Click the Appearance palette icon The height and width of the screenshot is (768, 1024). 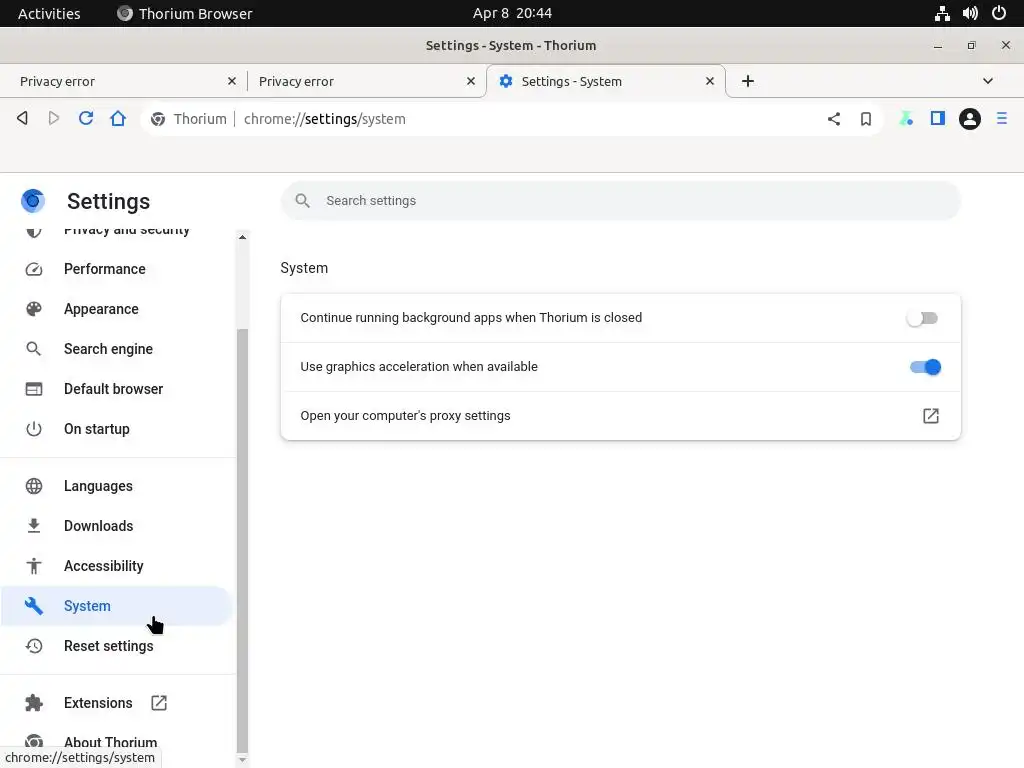[x=34, y=309]
